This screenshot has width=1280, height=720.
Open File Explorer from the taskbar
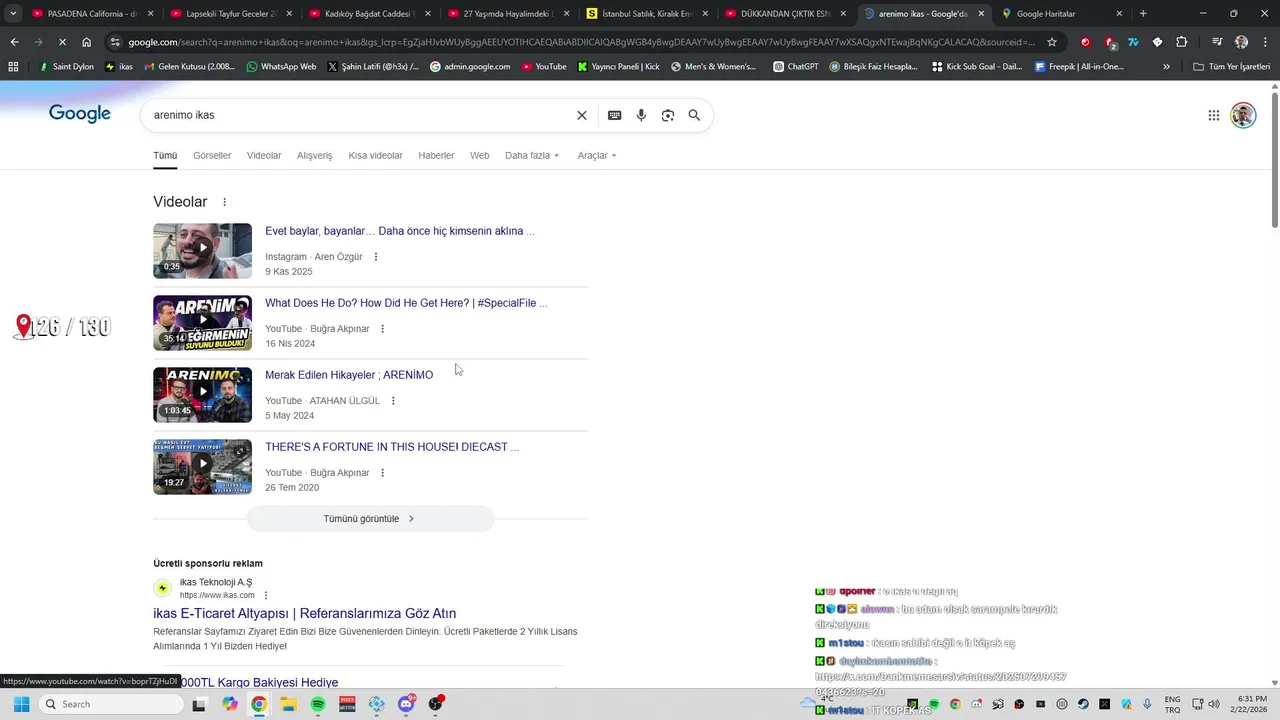pos(288,704)
